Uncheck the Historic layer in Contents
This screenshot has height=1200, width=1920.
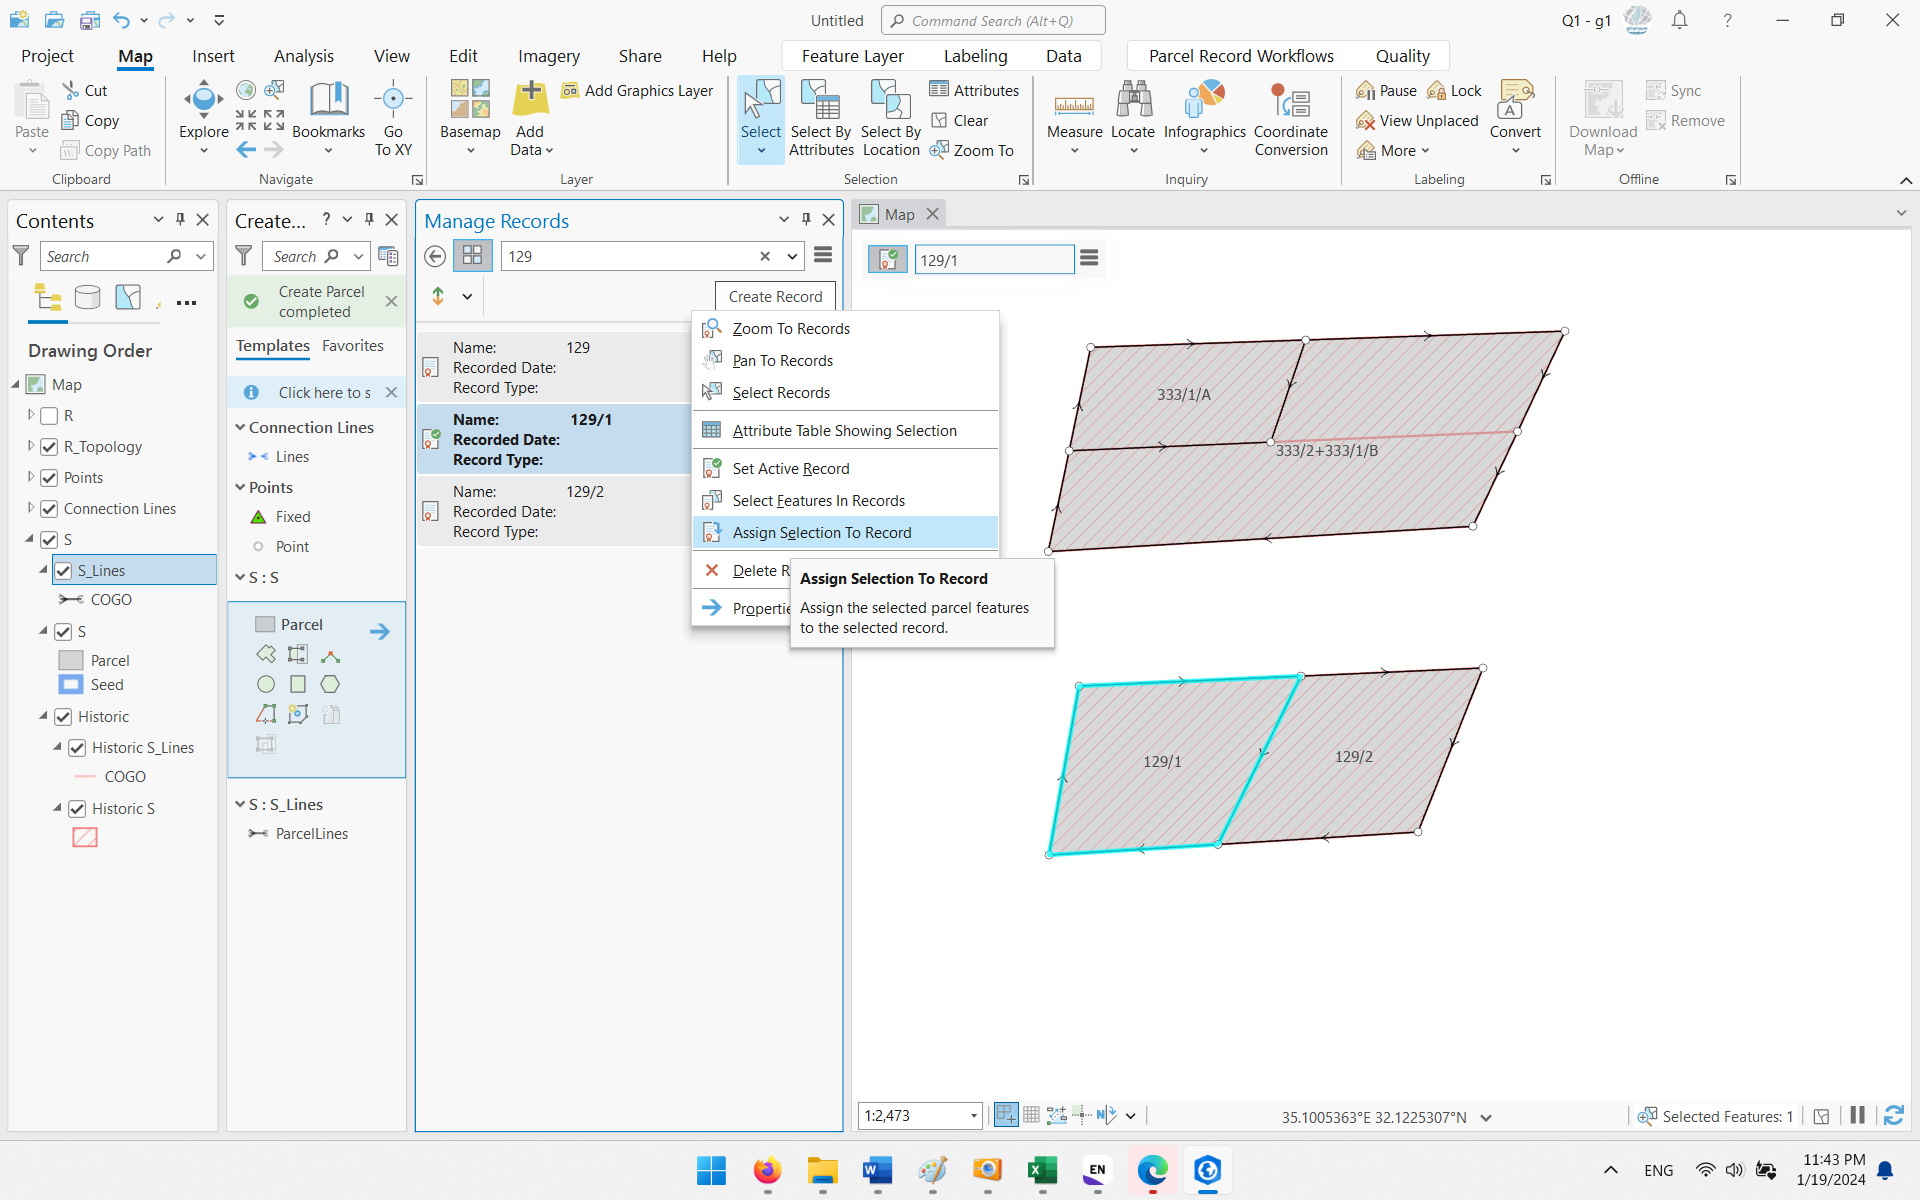click(64, 716)
